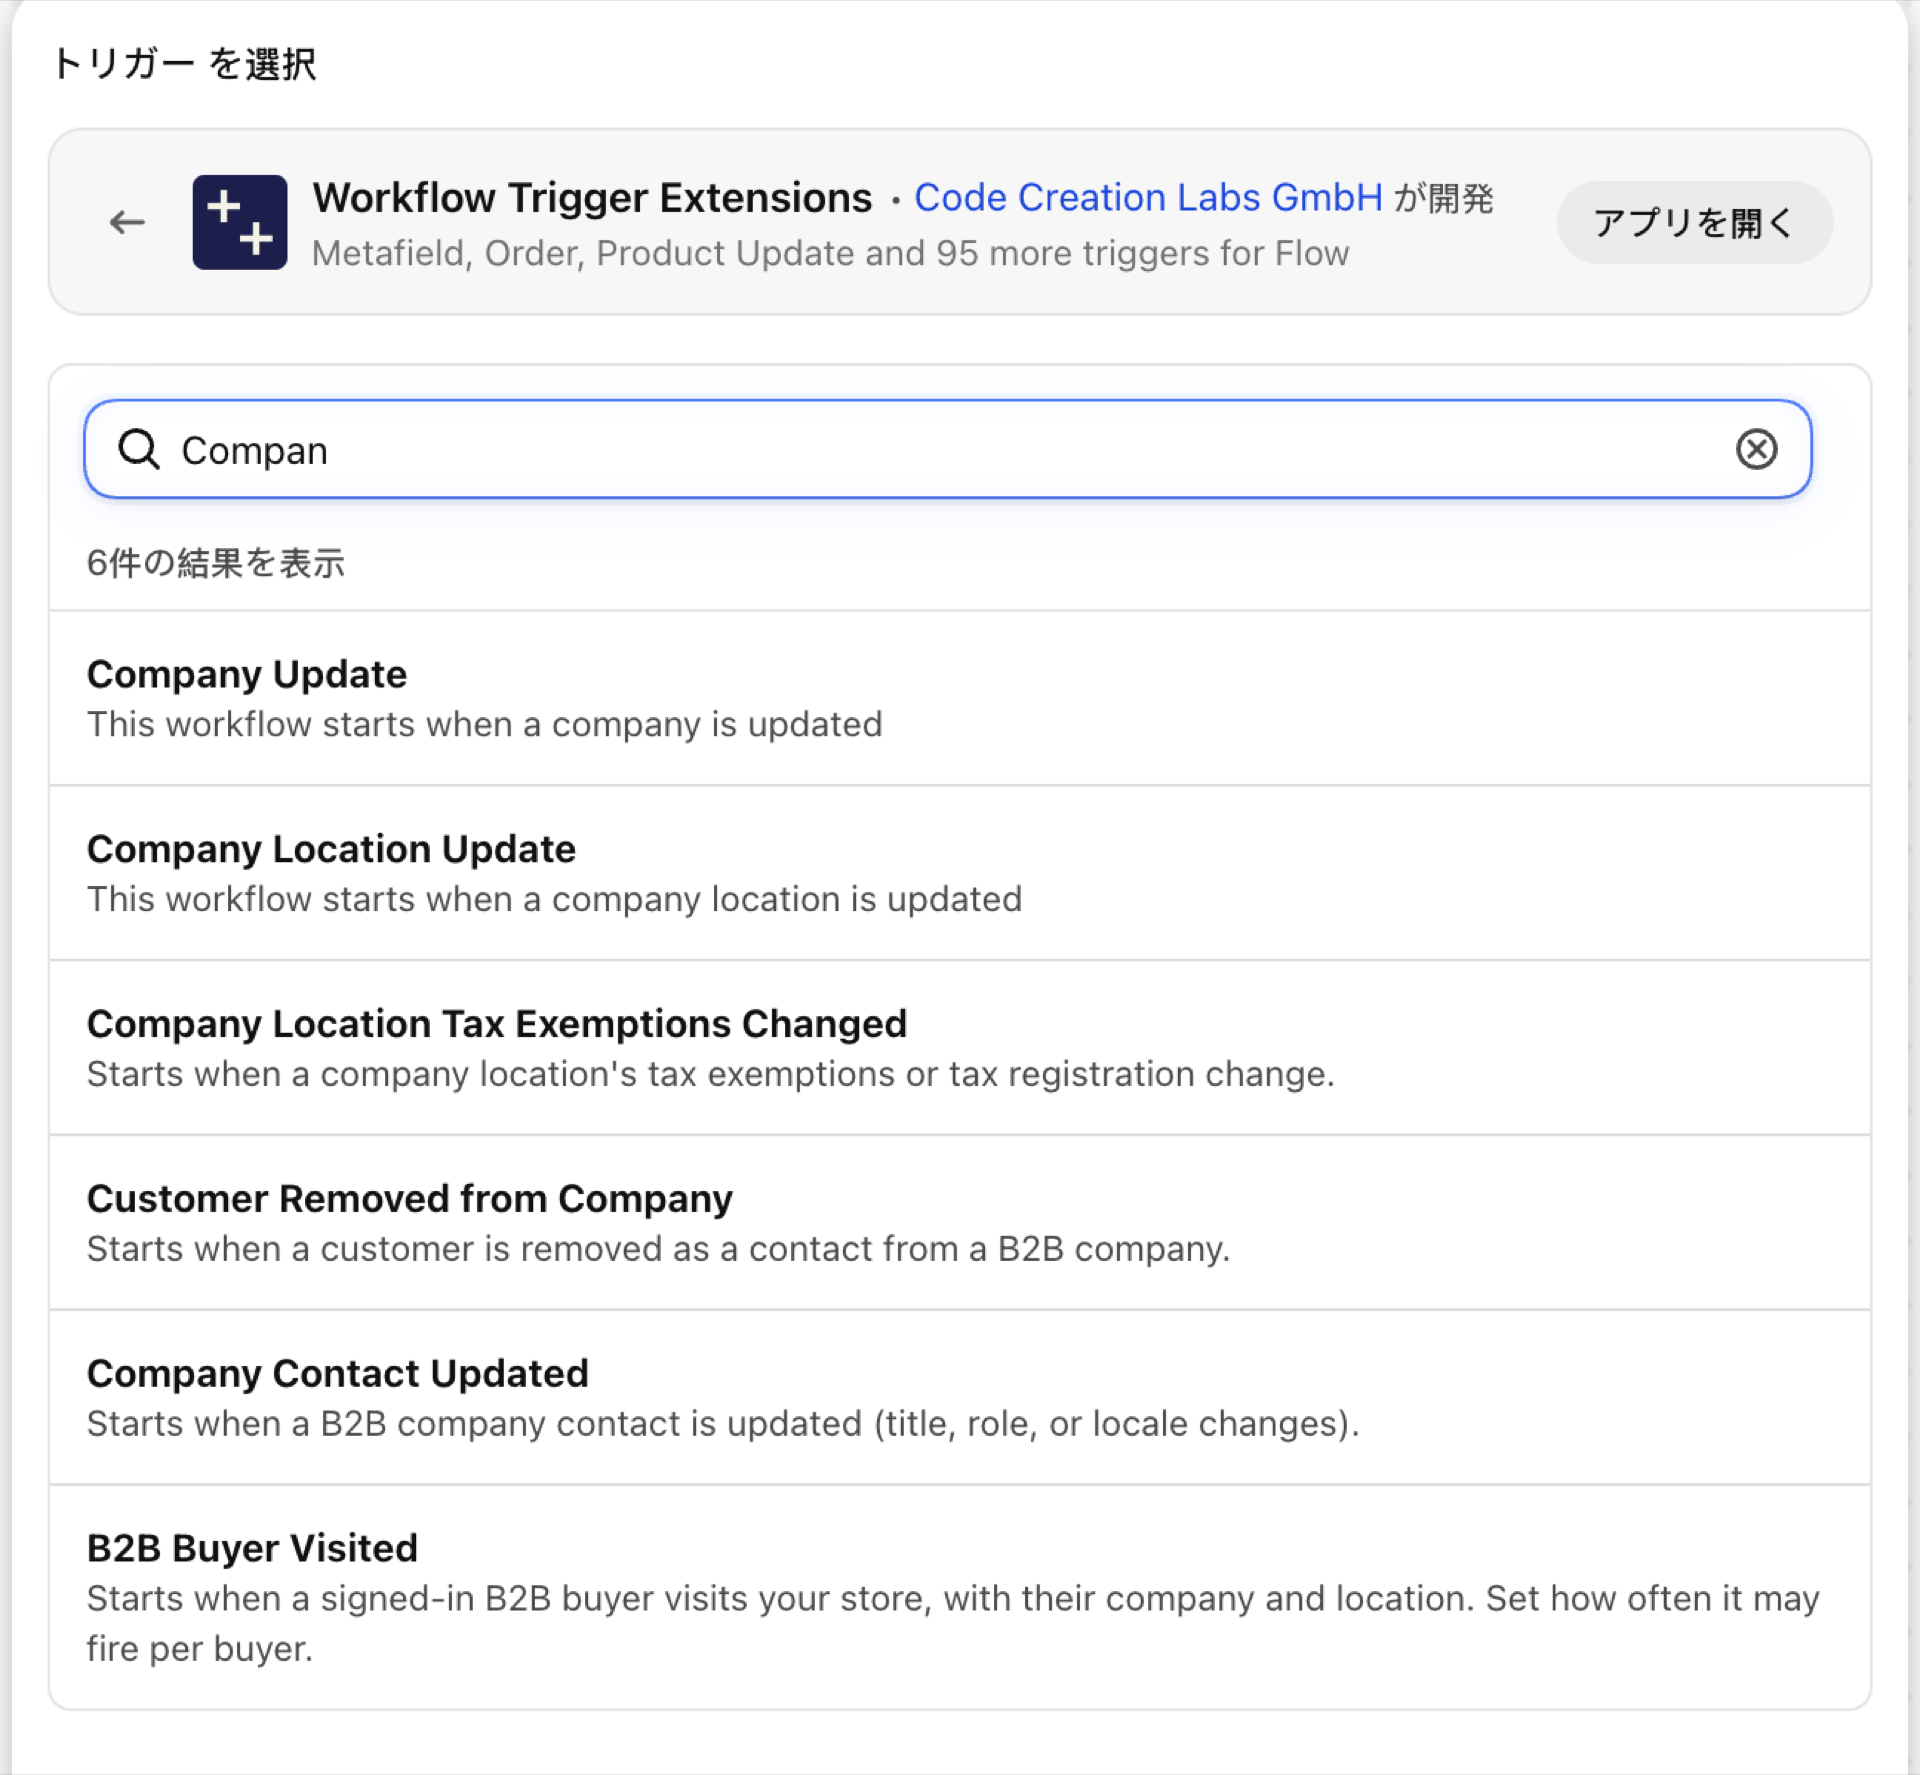Click the 6件の結果を表示 results count text

click(215, 563)
